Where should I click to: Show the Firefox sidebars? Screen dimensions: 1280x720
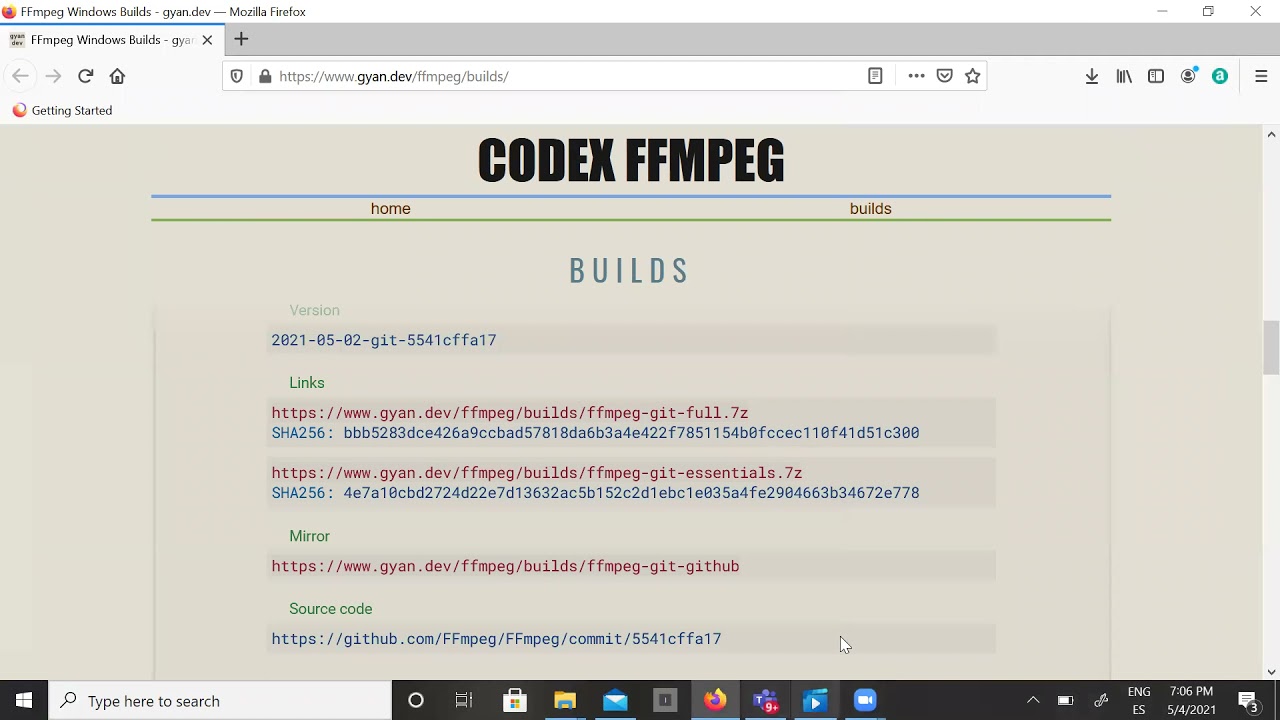pos(1156,76)
